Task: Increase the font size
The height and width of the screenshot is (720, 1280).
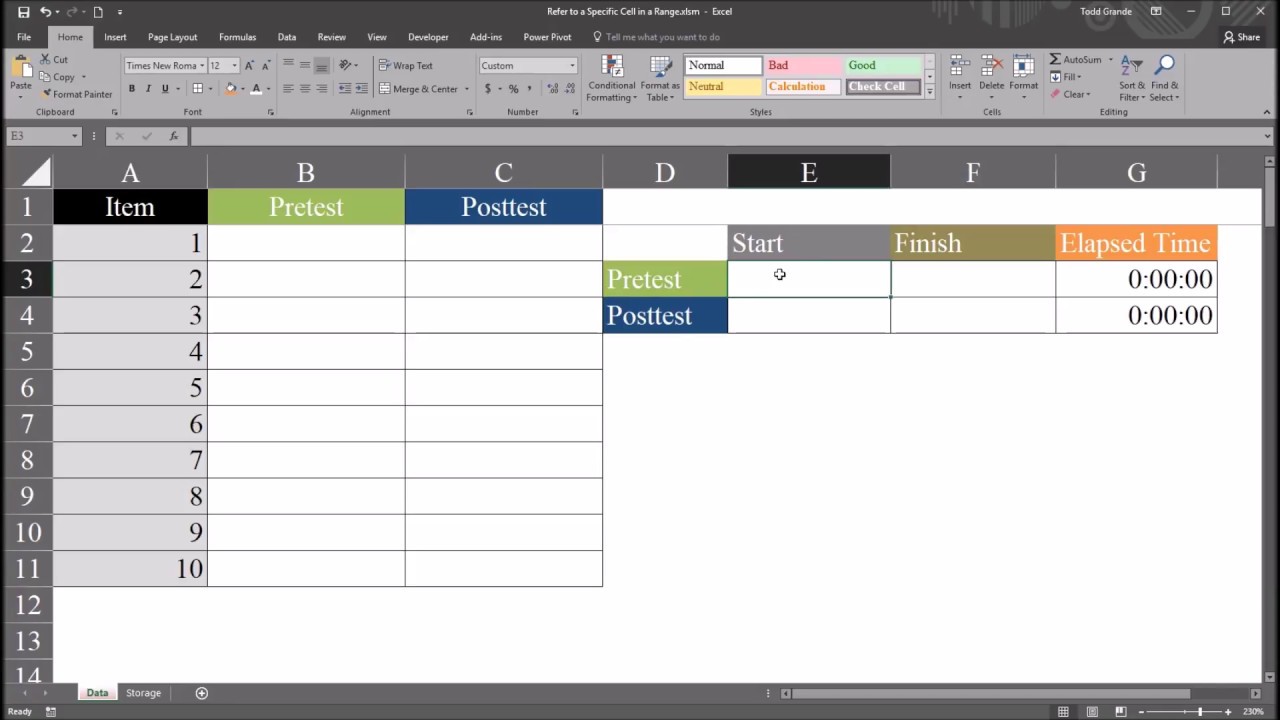Action: [x=249, y=66]
